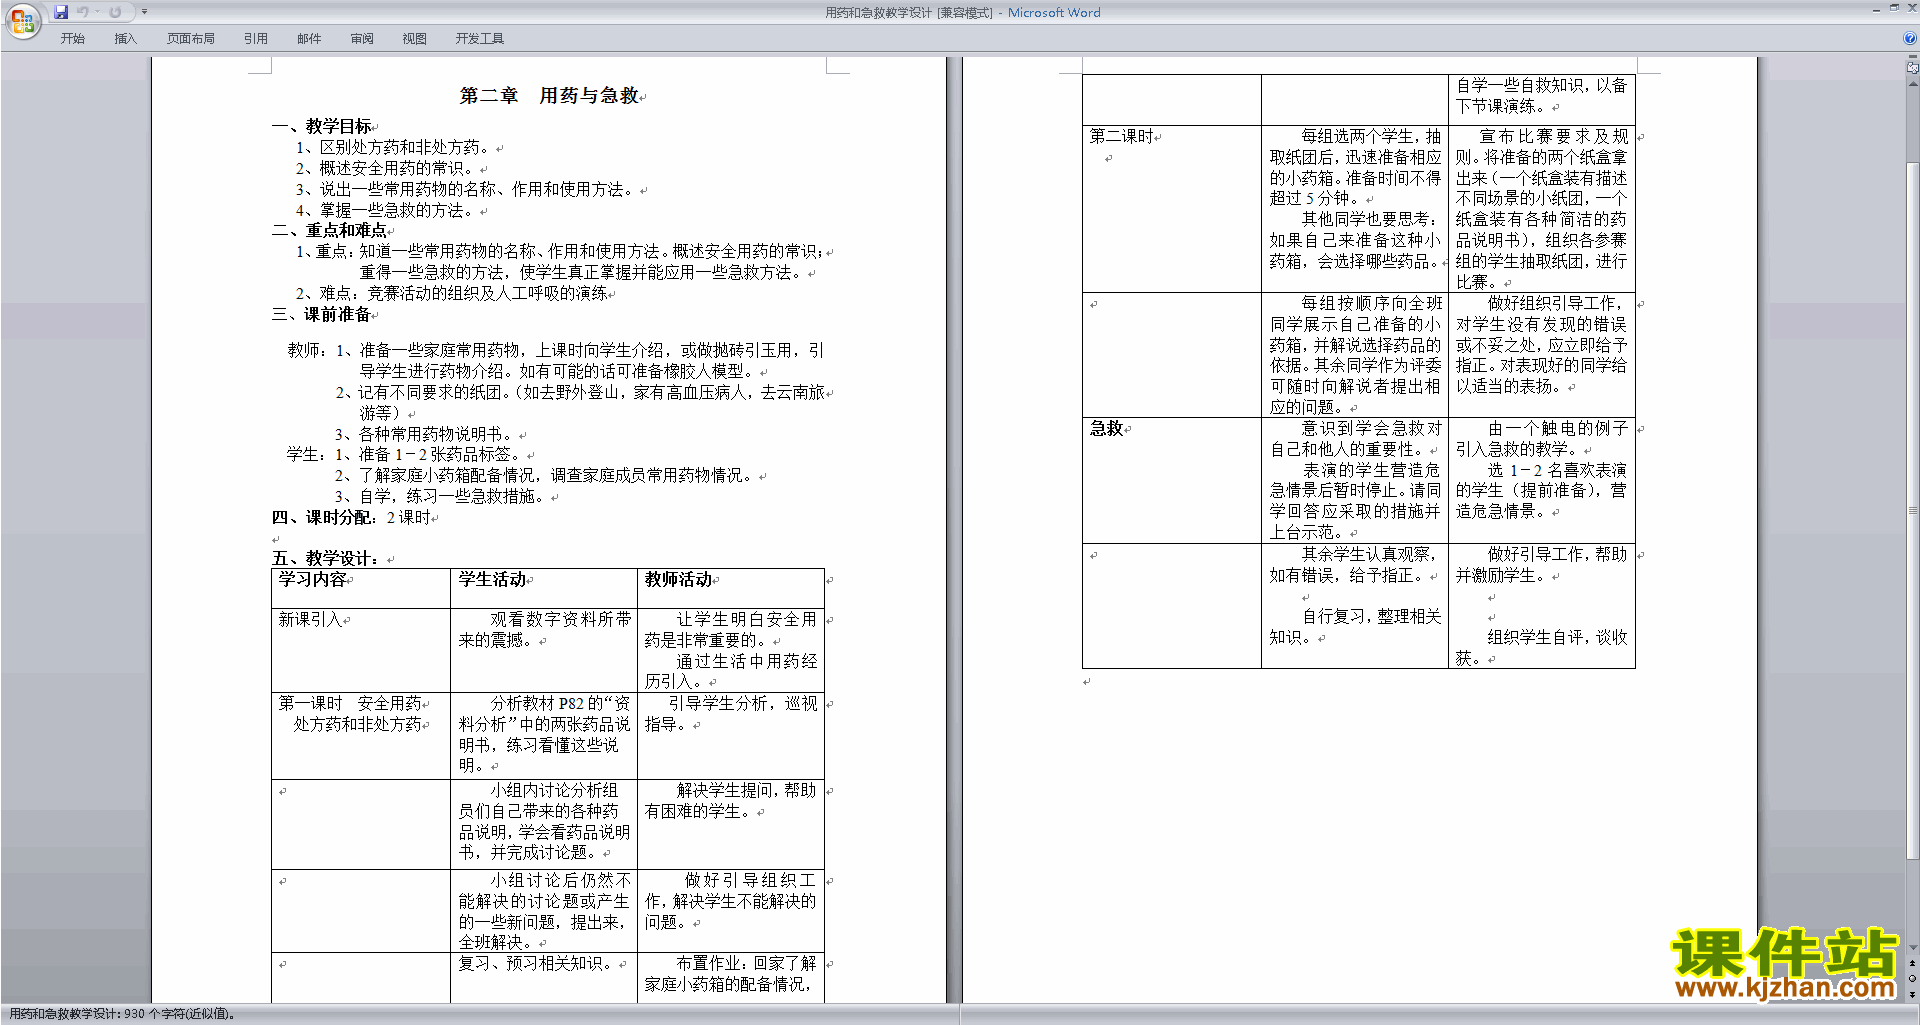The width and height of the screenshot is (1920, 1025).
Task: Open Customize Quick Access Toolbar dropdown
Action: click(144, 12)
